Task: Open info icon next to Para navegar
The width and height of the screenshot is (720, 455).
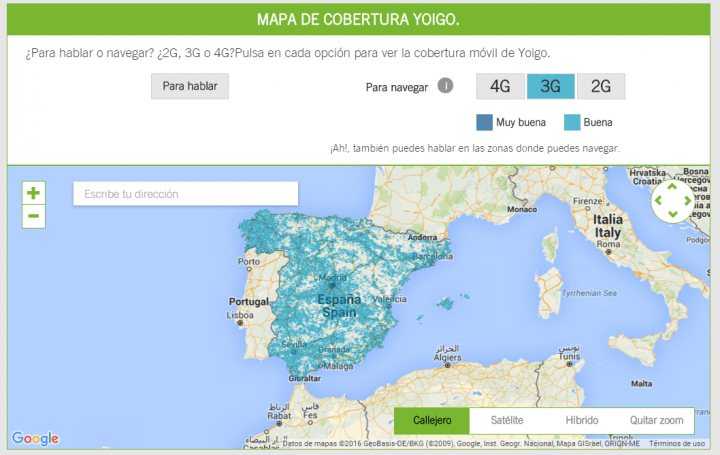Action: click(x=445, y=85)
